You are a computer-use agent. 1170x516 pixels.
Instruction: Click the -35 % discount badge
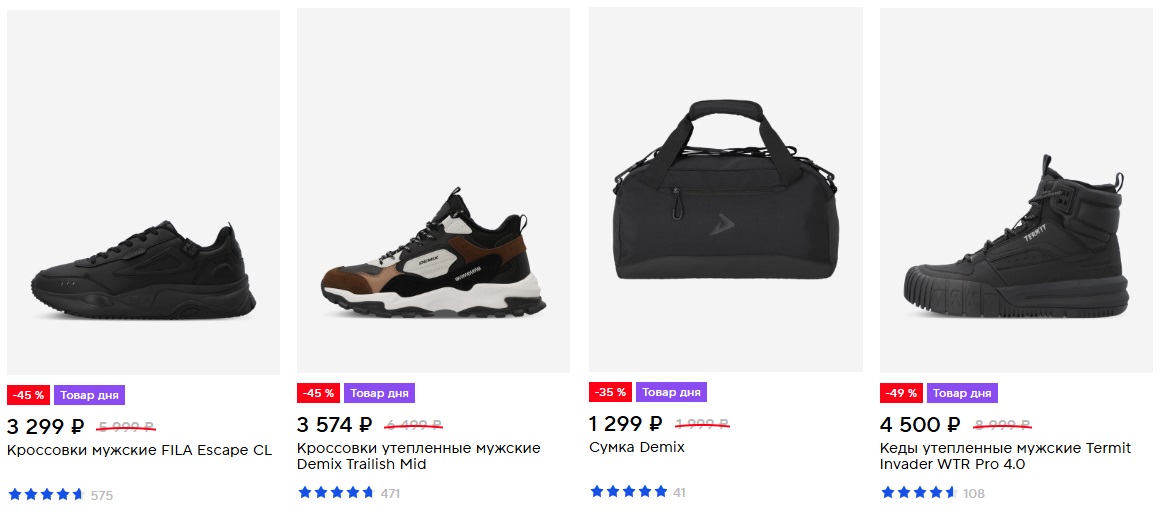[610, 392]
